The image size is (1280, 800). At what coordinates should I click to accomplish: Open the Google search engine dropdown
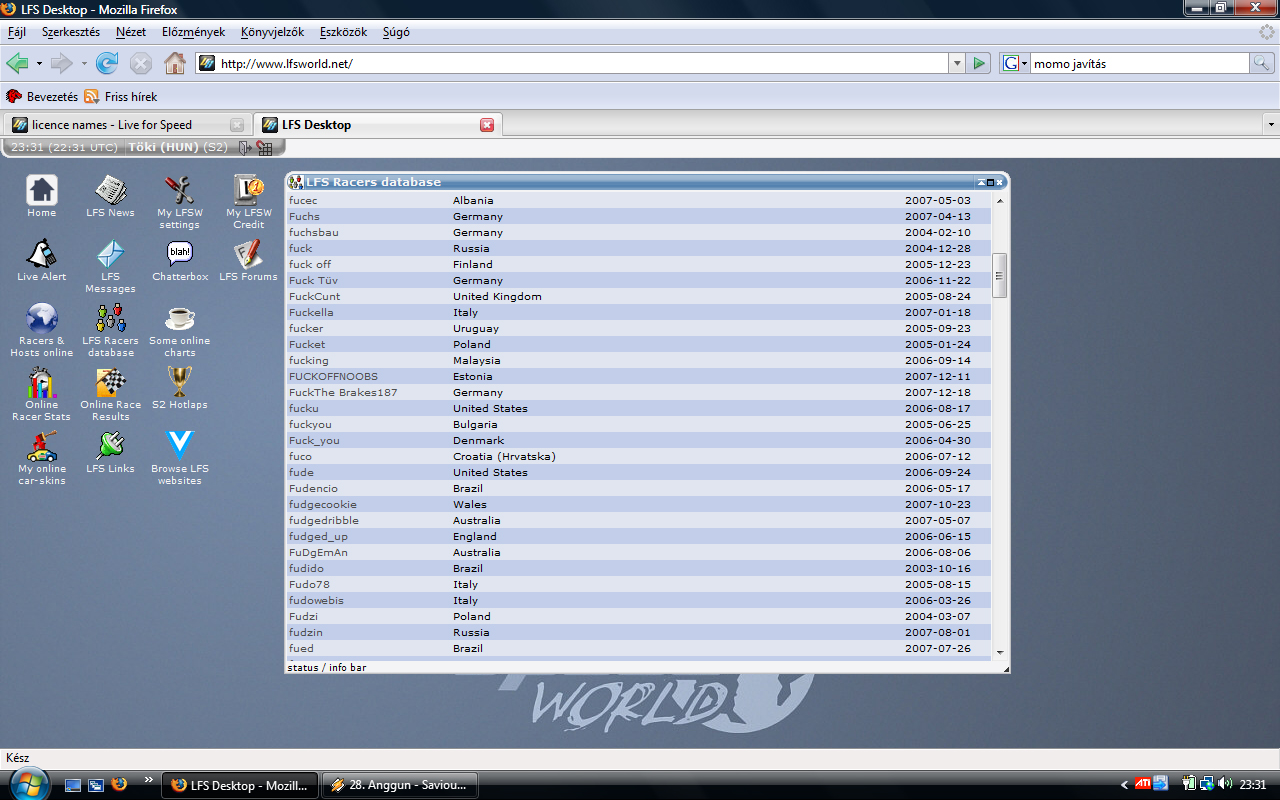(1015, 63)
